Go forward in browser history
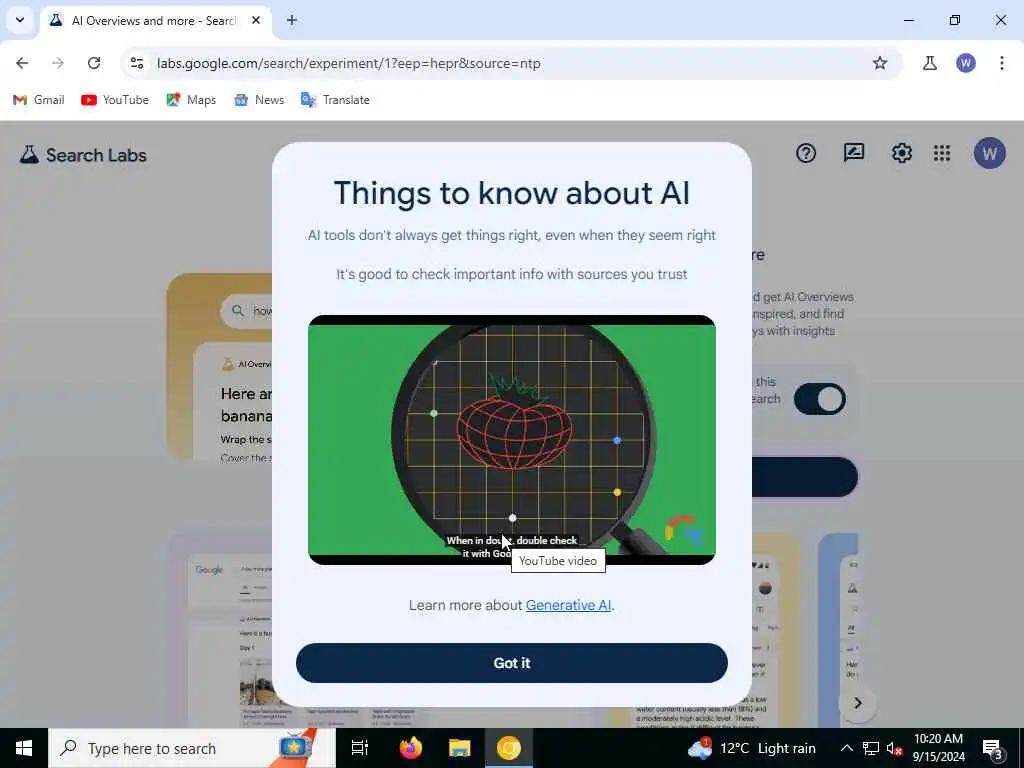This screenshot has width=1024, height=768. pos(57,63)
